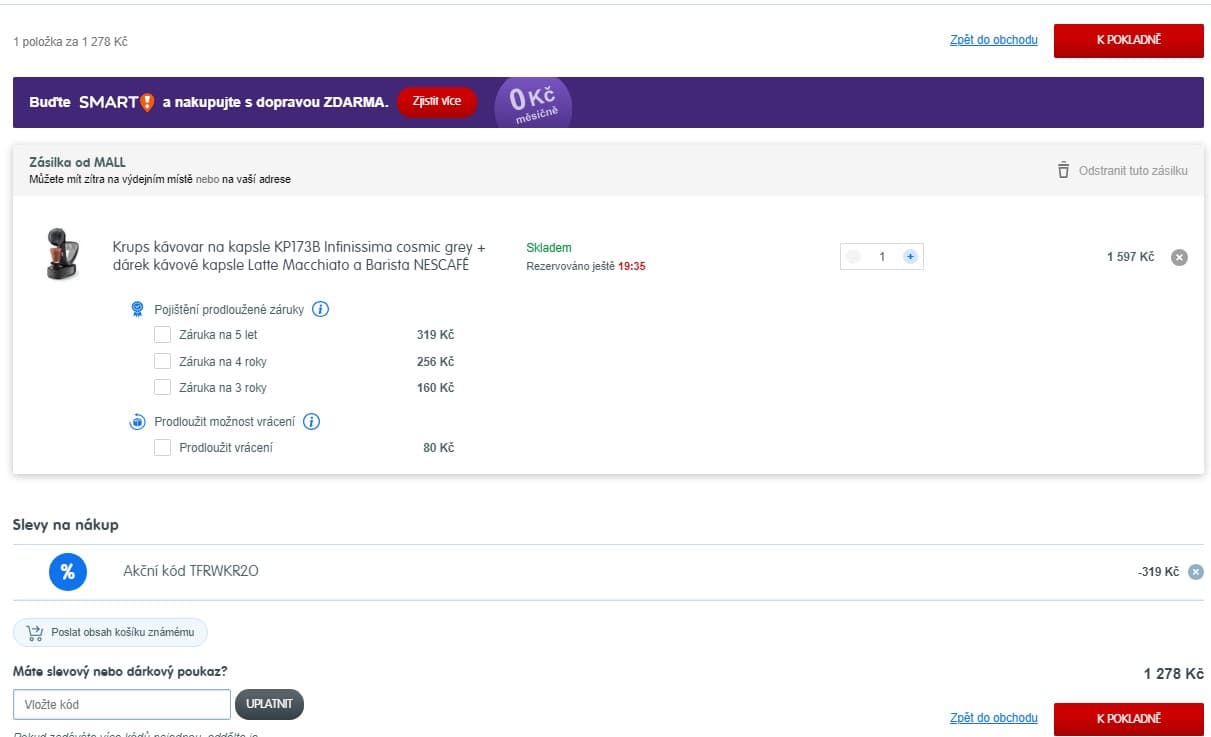Click the blue percent discount icon
This screenshot has width=1211, height=737.
68,572
